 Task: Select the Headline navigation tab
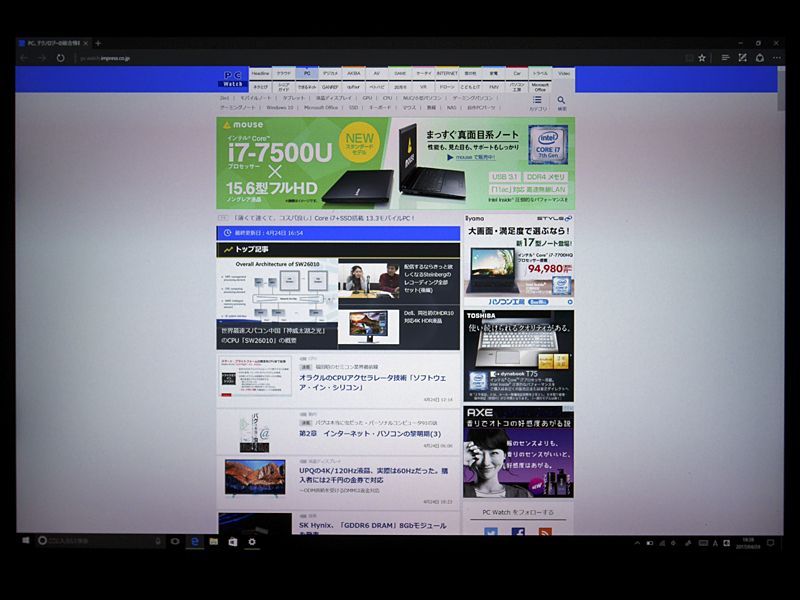pyautogui.click(x=260, y=73)
